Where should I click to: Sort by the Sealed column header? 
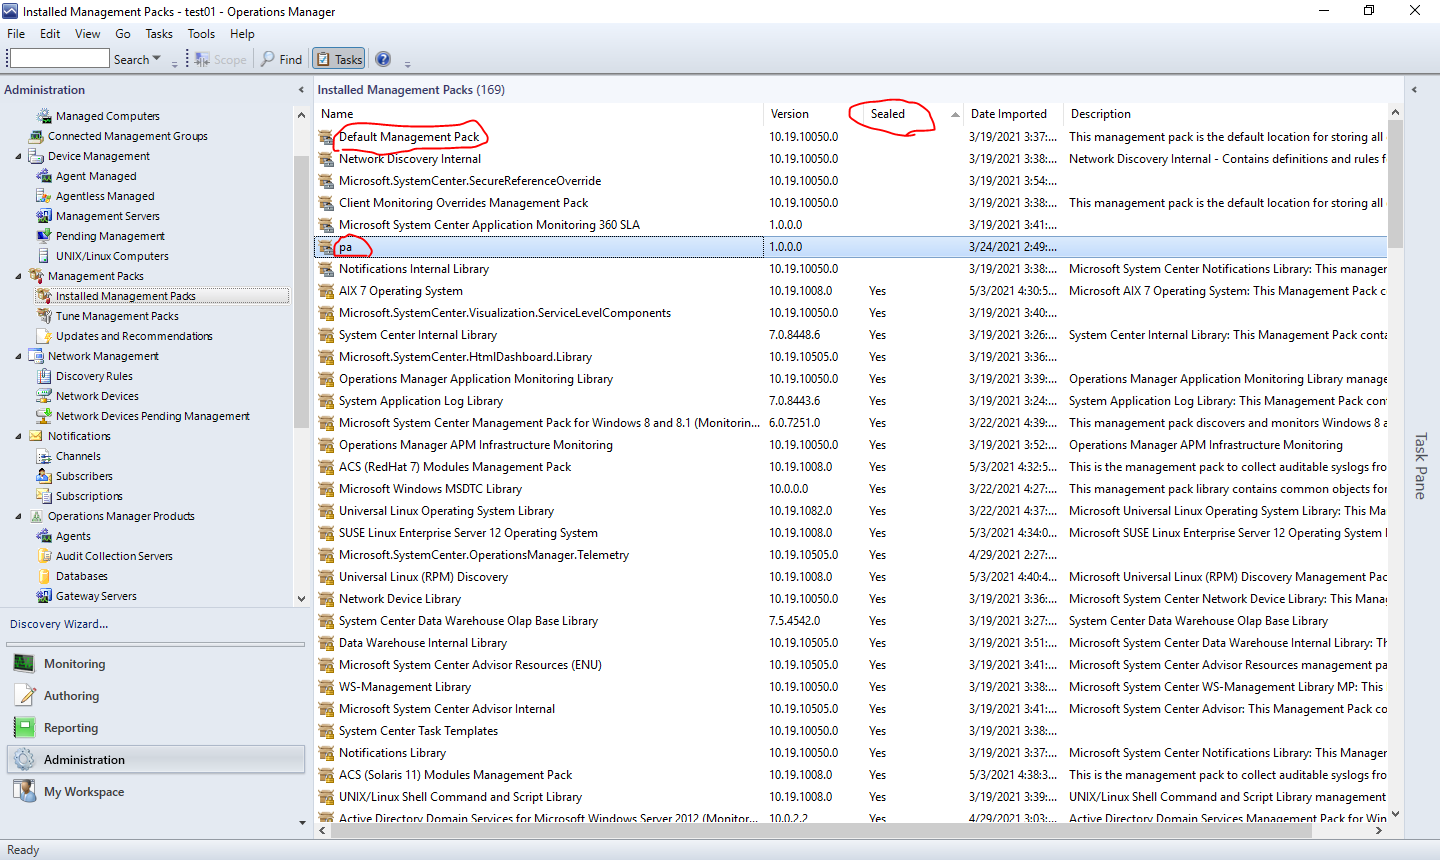coord(914,114)
